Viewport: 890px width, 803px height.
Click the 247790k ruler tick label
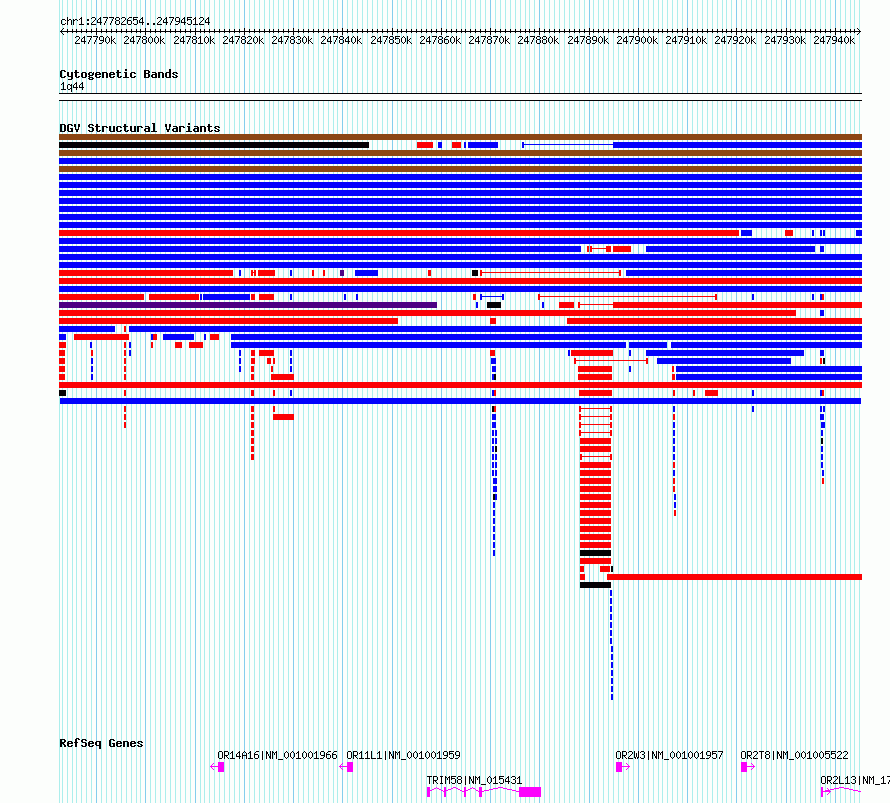pyautogui.click(x=95, y=40)
